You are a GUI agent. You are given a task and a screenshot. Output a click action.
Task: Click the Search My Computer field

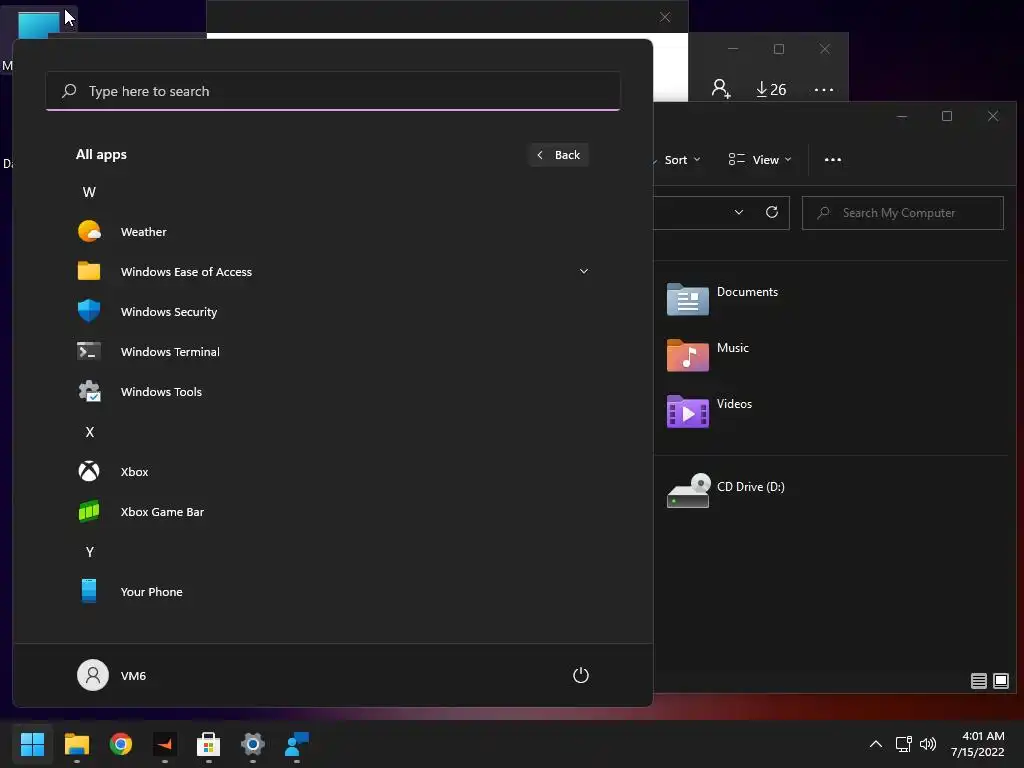(x=903, y=213)
